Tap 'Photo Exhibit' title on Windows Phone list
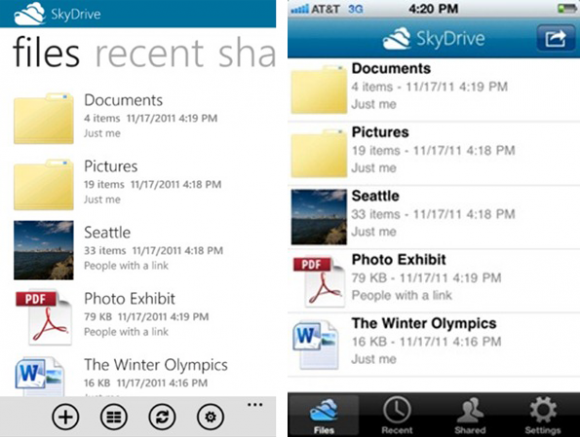 coord(129,299)
